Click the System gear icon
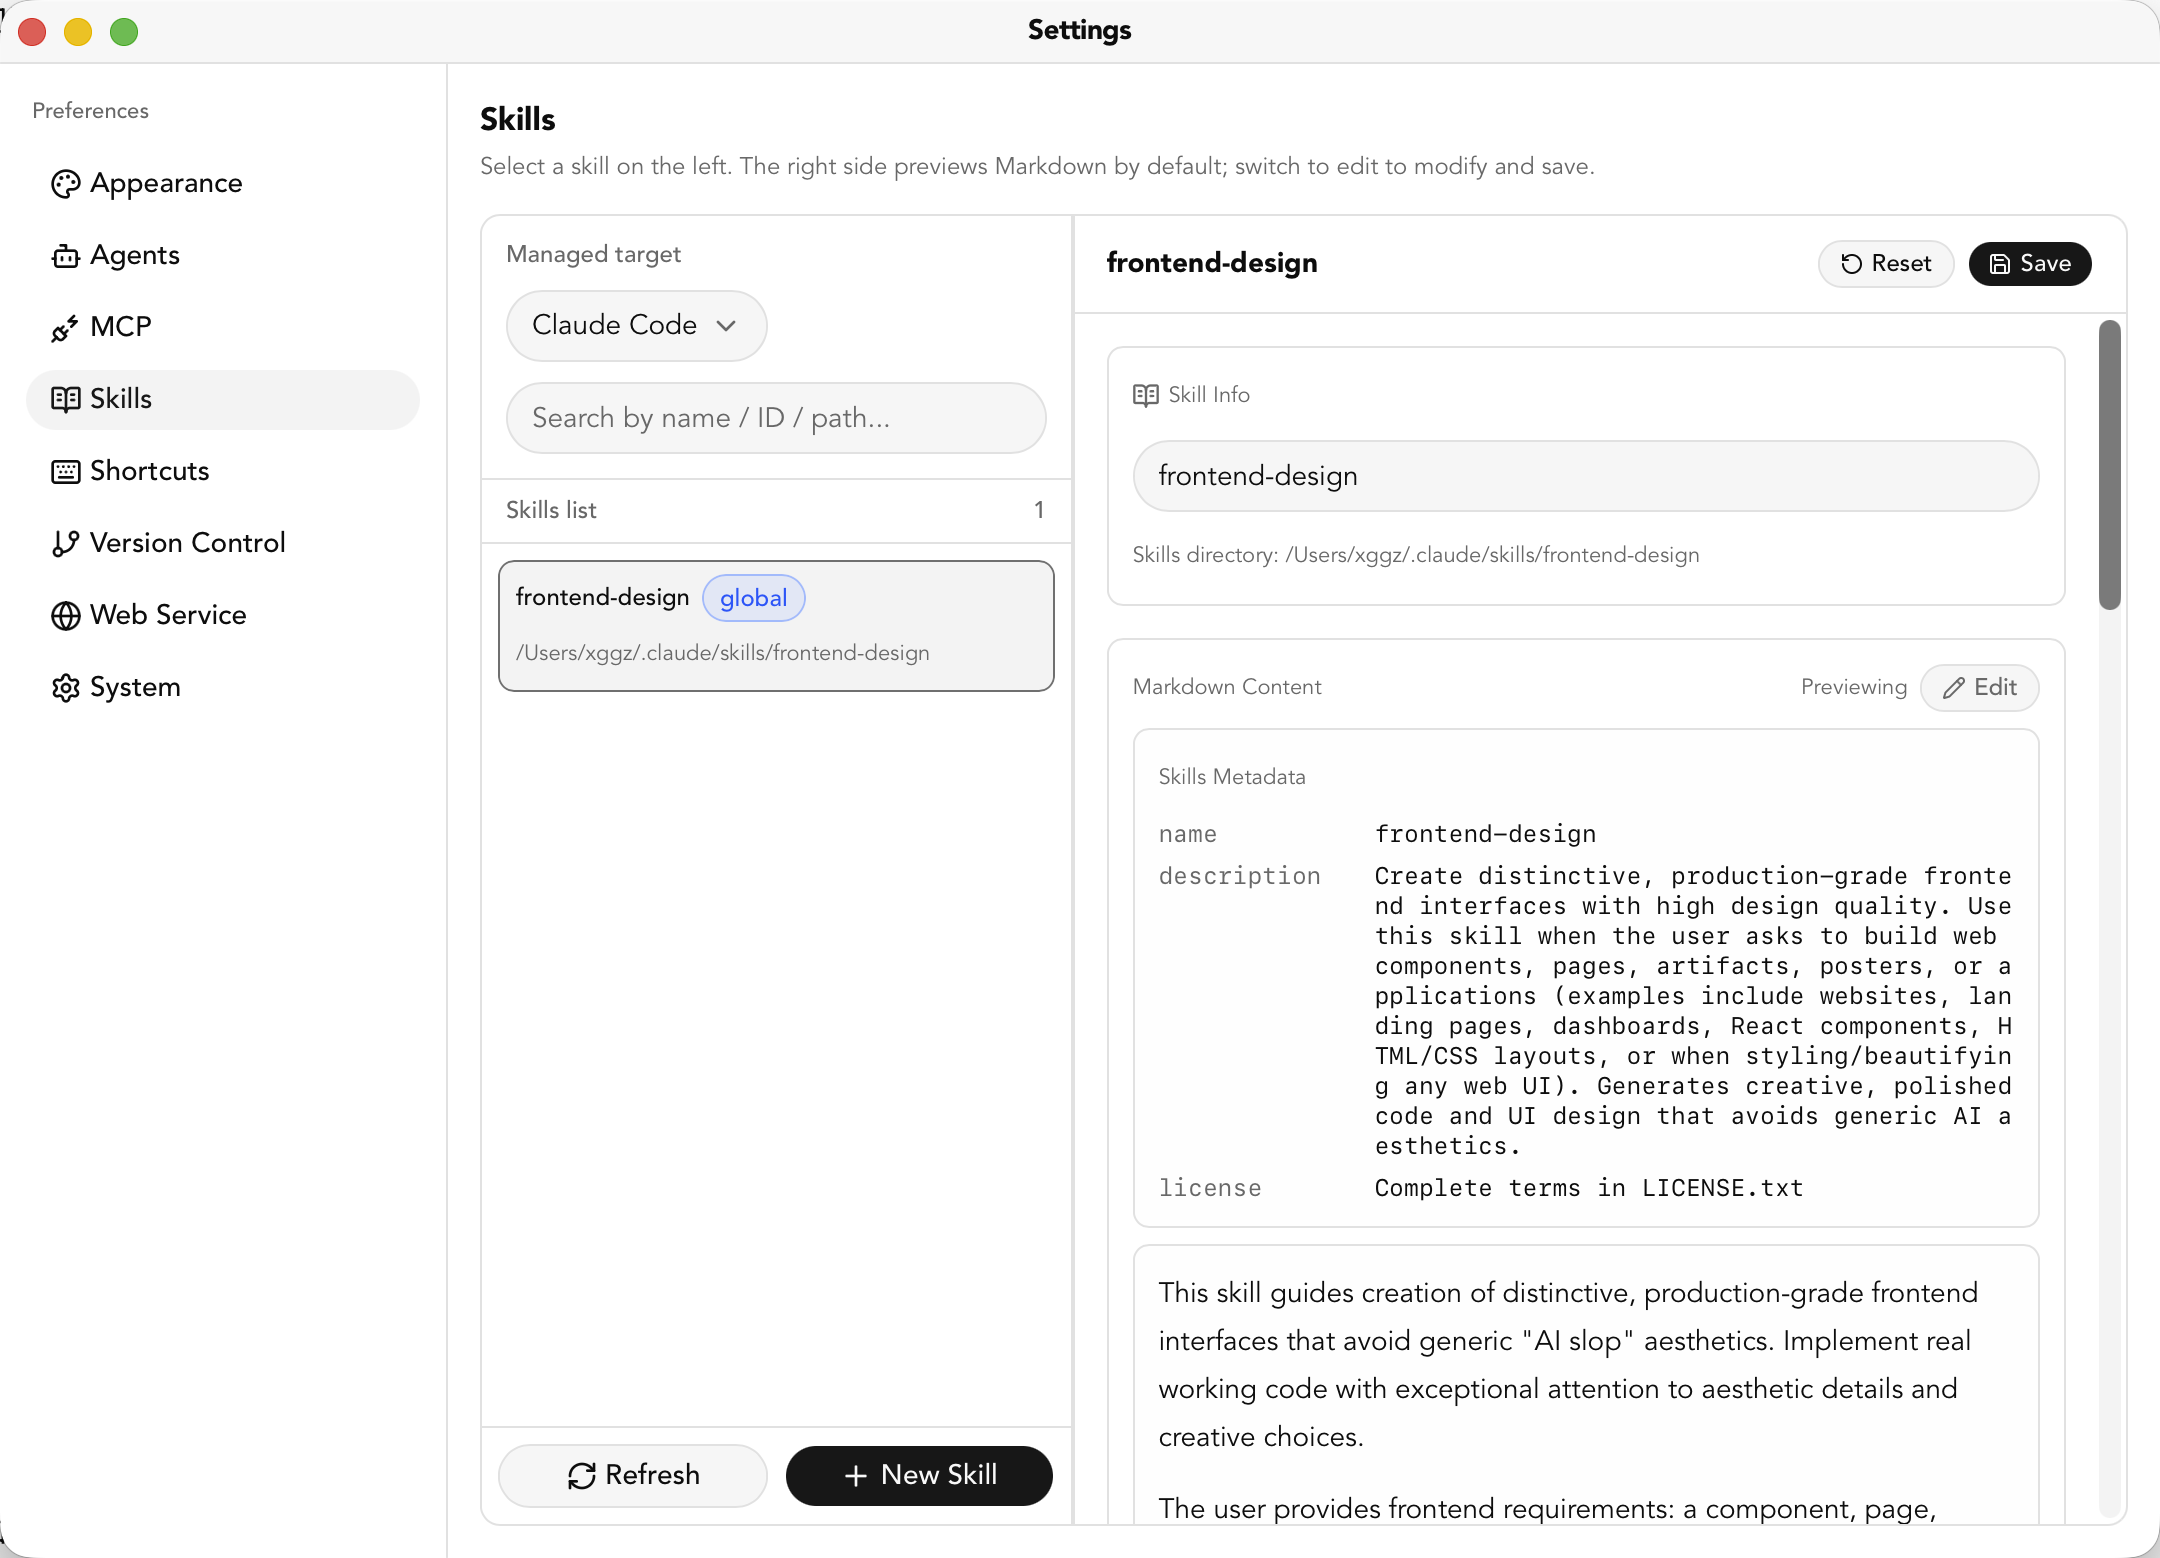The width and height of the screenshot is (2160, 1558). [x=65, y=688]
